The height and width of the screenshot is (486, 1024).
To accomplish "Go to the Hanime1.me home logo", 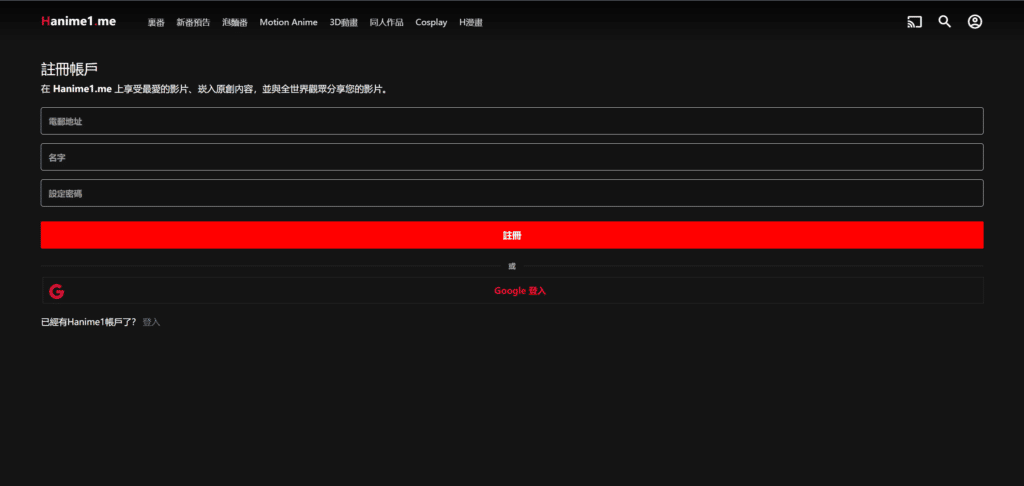I will [x=78, y=22].
